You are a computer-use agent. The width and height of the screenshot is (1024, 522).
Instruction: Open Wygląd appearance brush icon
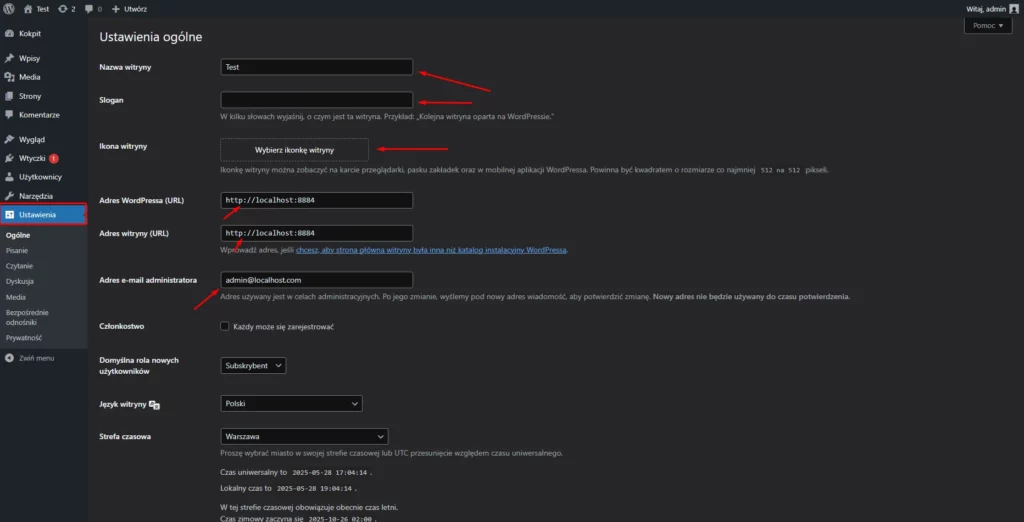[x=9, y=139]
